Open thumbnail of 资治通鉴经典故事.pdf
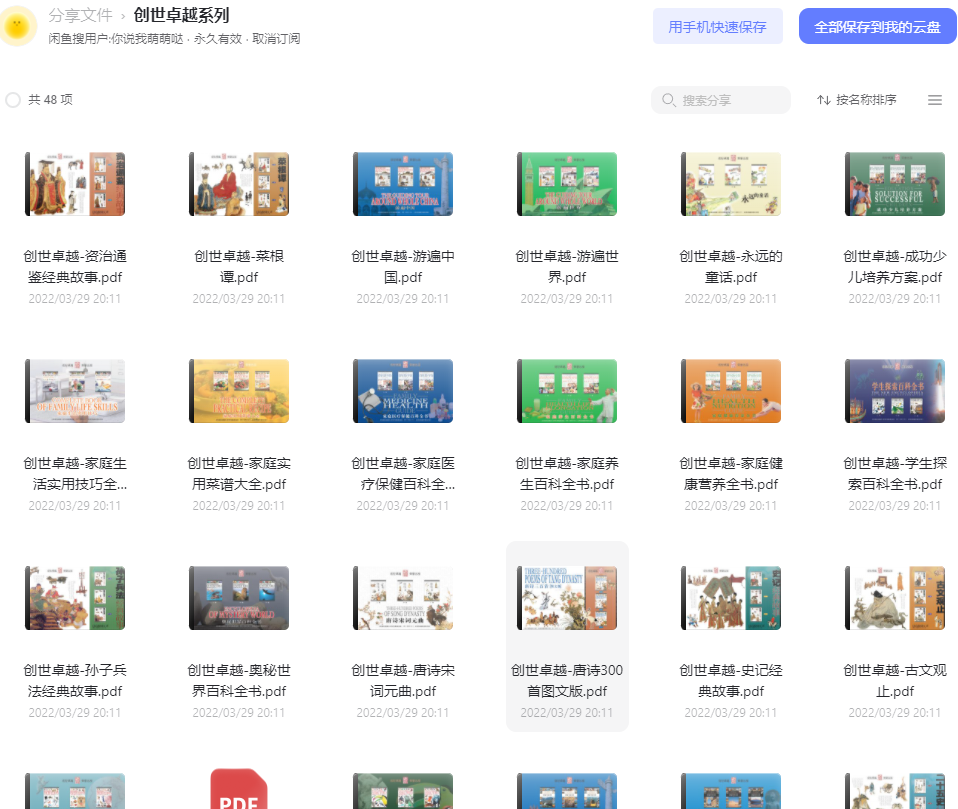 coord(75,184)
